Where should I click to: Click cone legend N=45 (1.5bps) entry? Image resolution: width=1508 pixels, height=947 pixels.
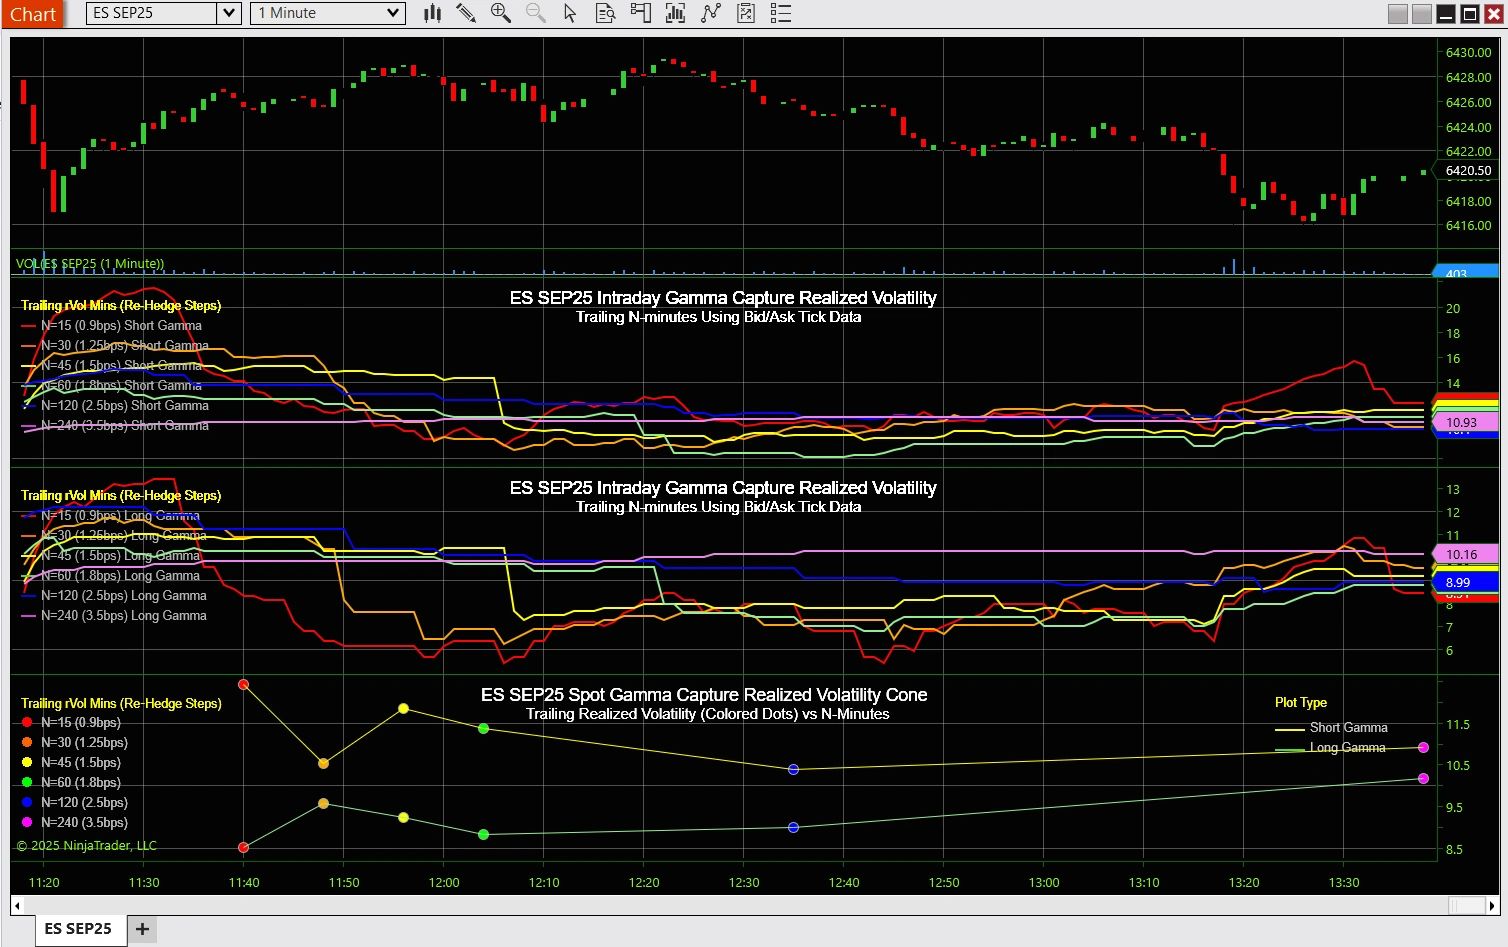(x=71, y=762)
